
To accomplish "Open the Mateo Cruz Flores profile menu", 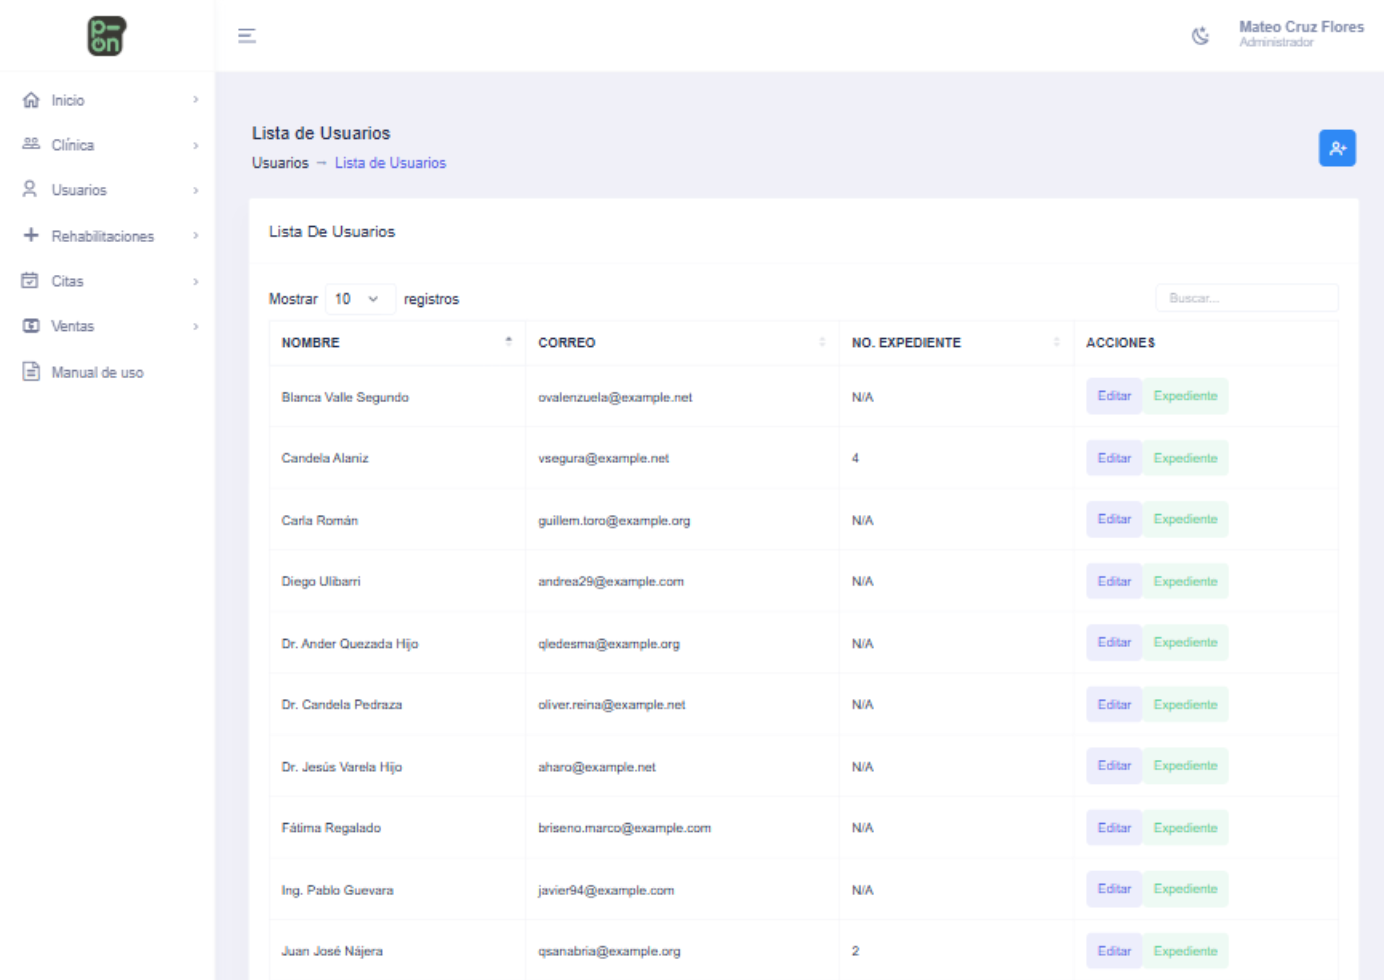I will [1300, 33].
